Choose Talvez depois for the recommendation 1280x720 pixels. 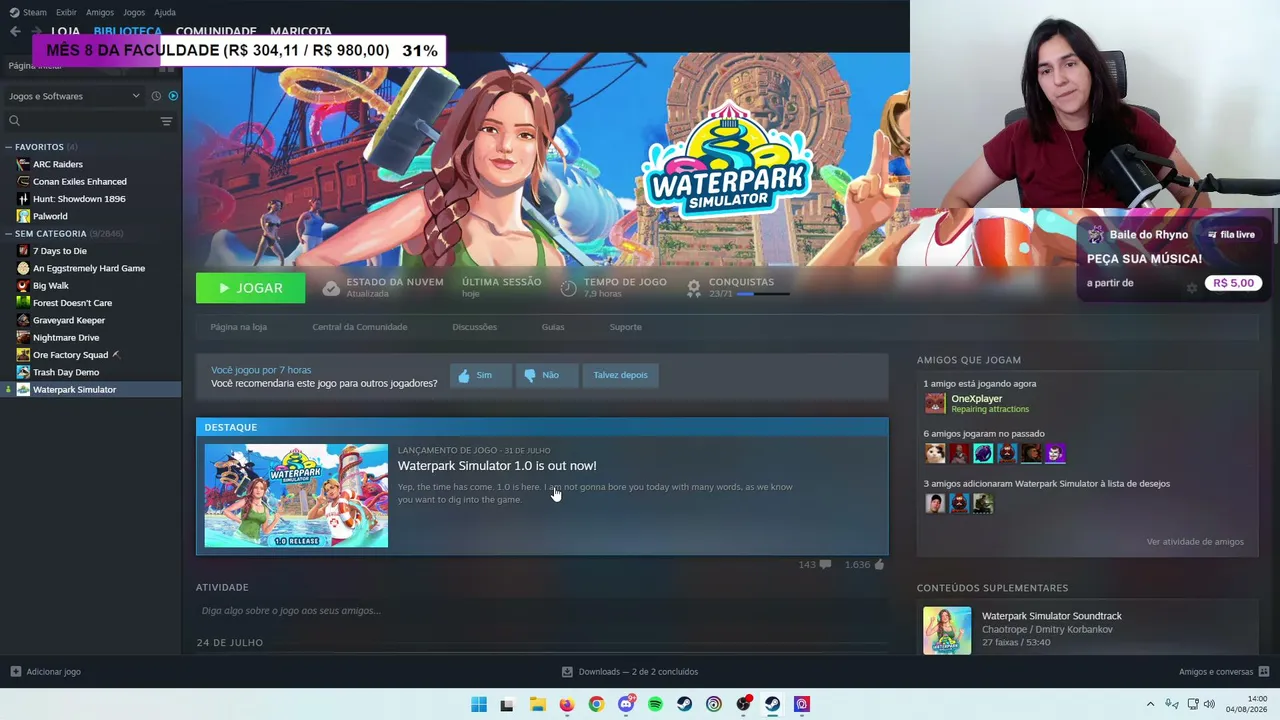pos(620,375)
